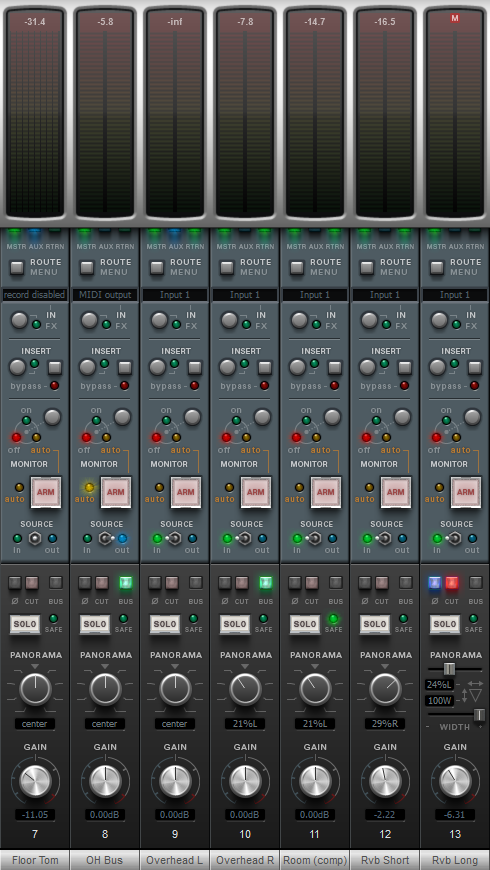This screenshot has width=490, height=870.
Task: Toggle insert bypass LED on Overhead R
Action: click(x=264, y=386)
